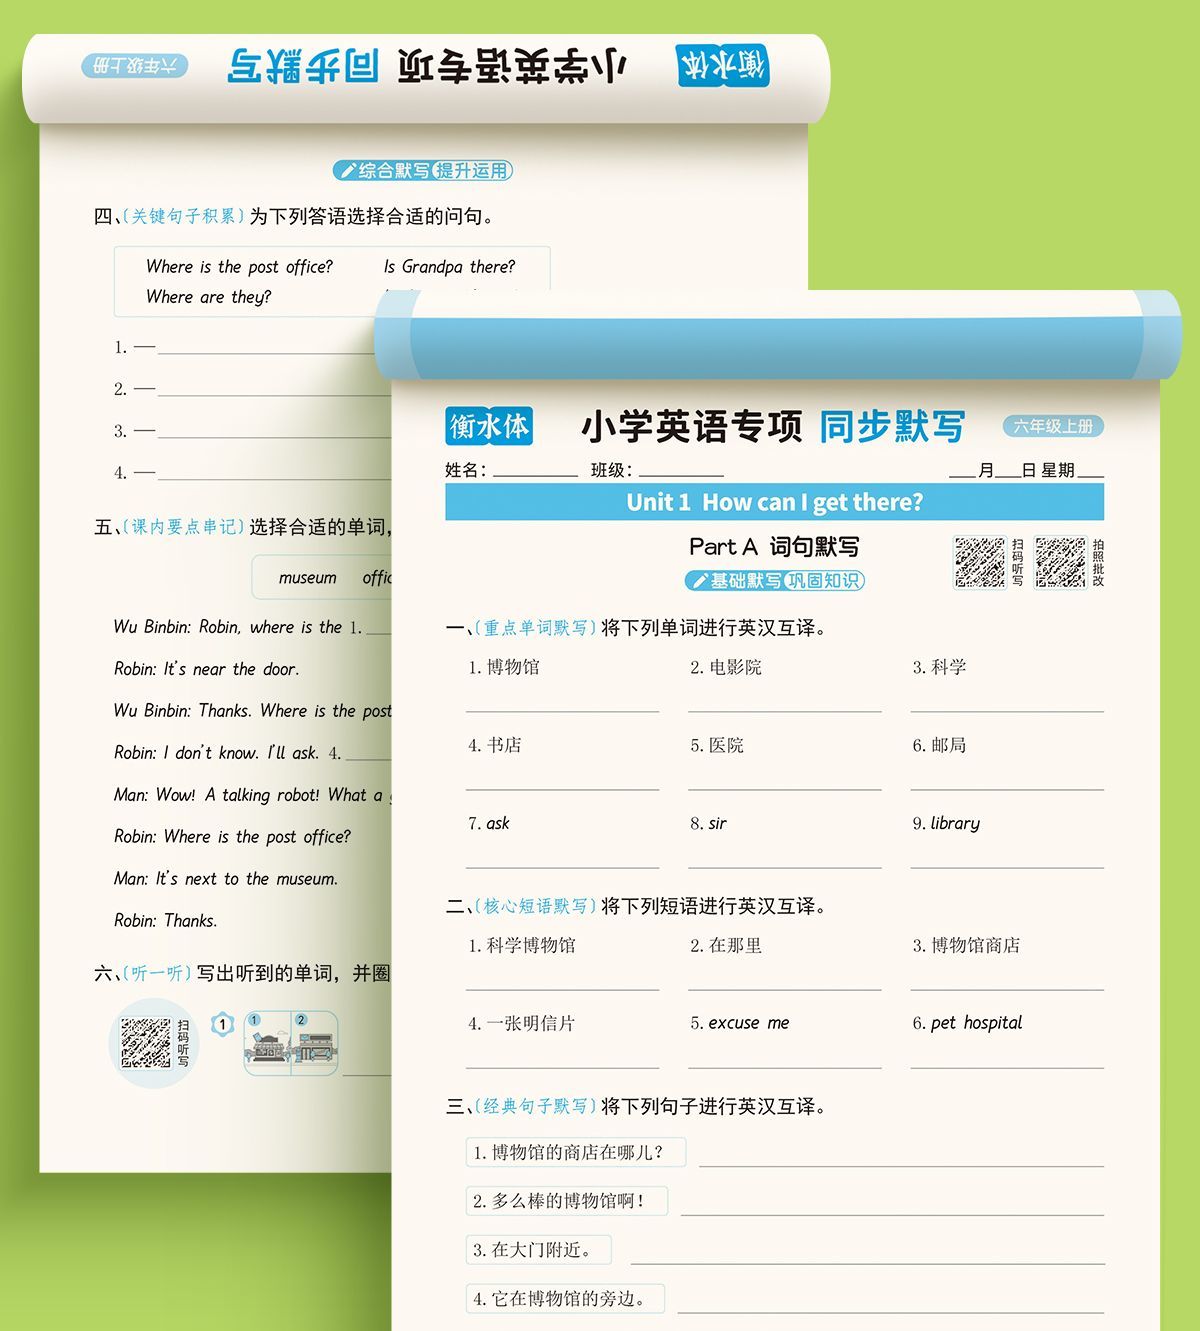Click the line Man: It's next to the museum.
This screenshot has height=1331, width=1200.
226,879
